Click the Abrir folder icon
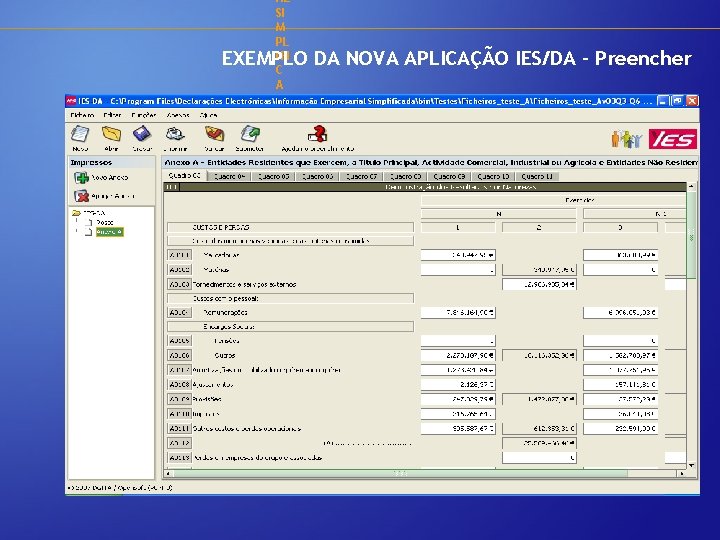The image size is (720, 540). pyautogui.click(x=111, y=134)
